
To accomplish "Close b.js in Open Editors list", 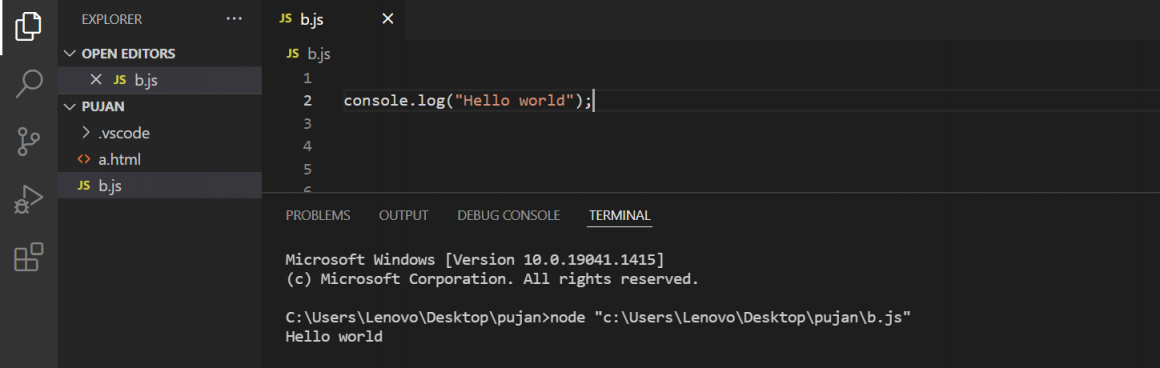I will [x=95, y=80].
